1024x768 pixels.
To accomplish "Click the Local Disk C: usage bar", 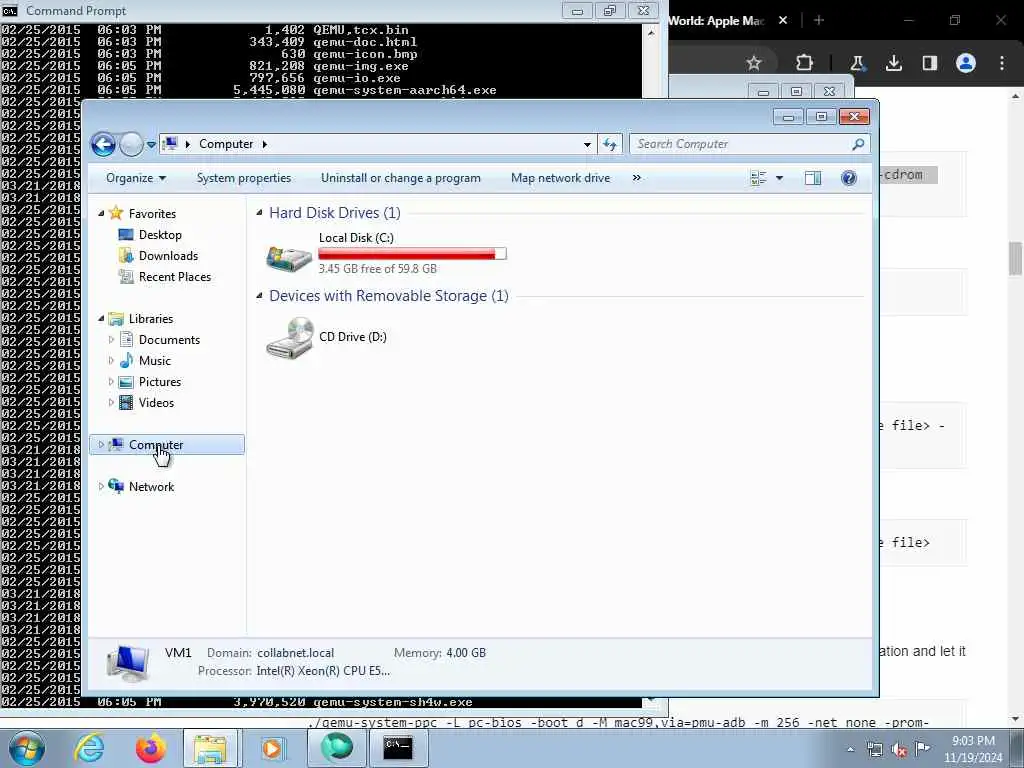I will pos(412,253).
